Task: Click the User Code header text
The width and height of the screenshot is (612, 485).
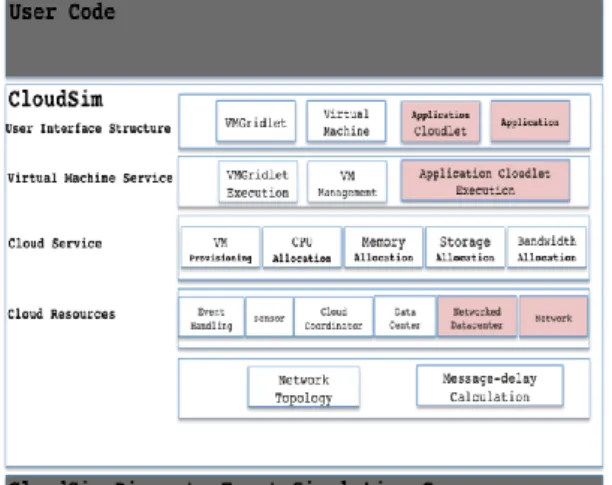Action: [62, 12]
